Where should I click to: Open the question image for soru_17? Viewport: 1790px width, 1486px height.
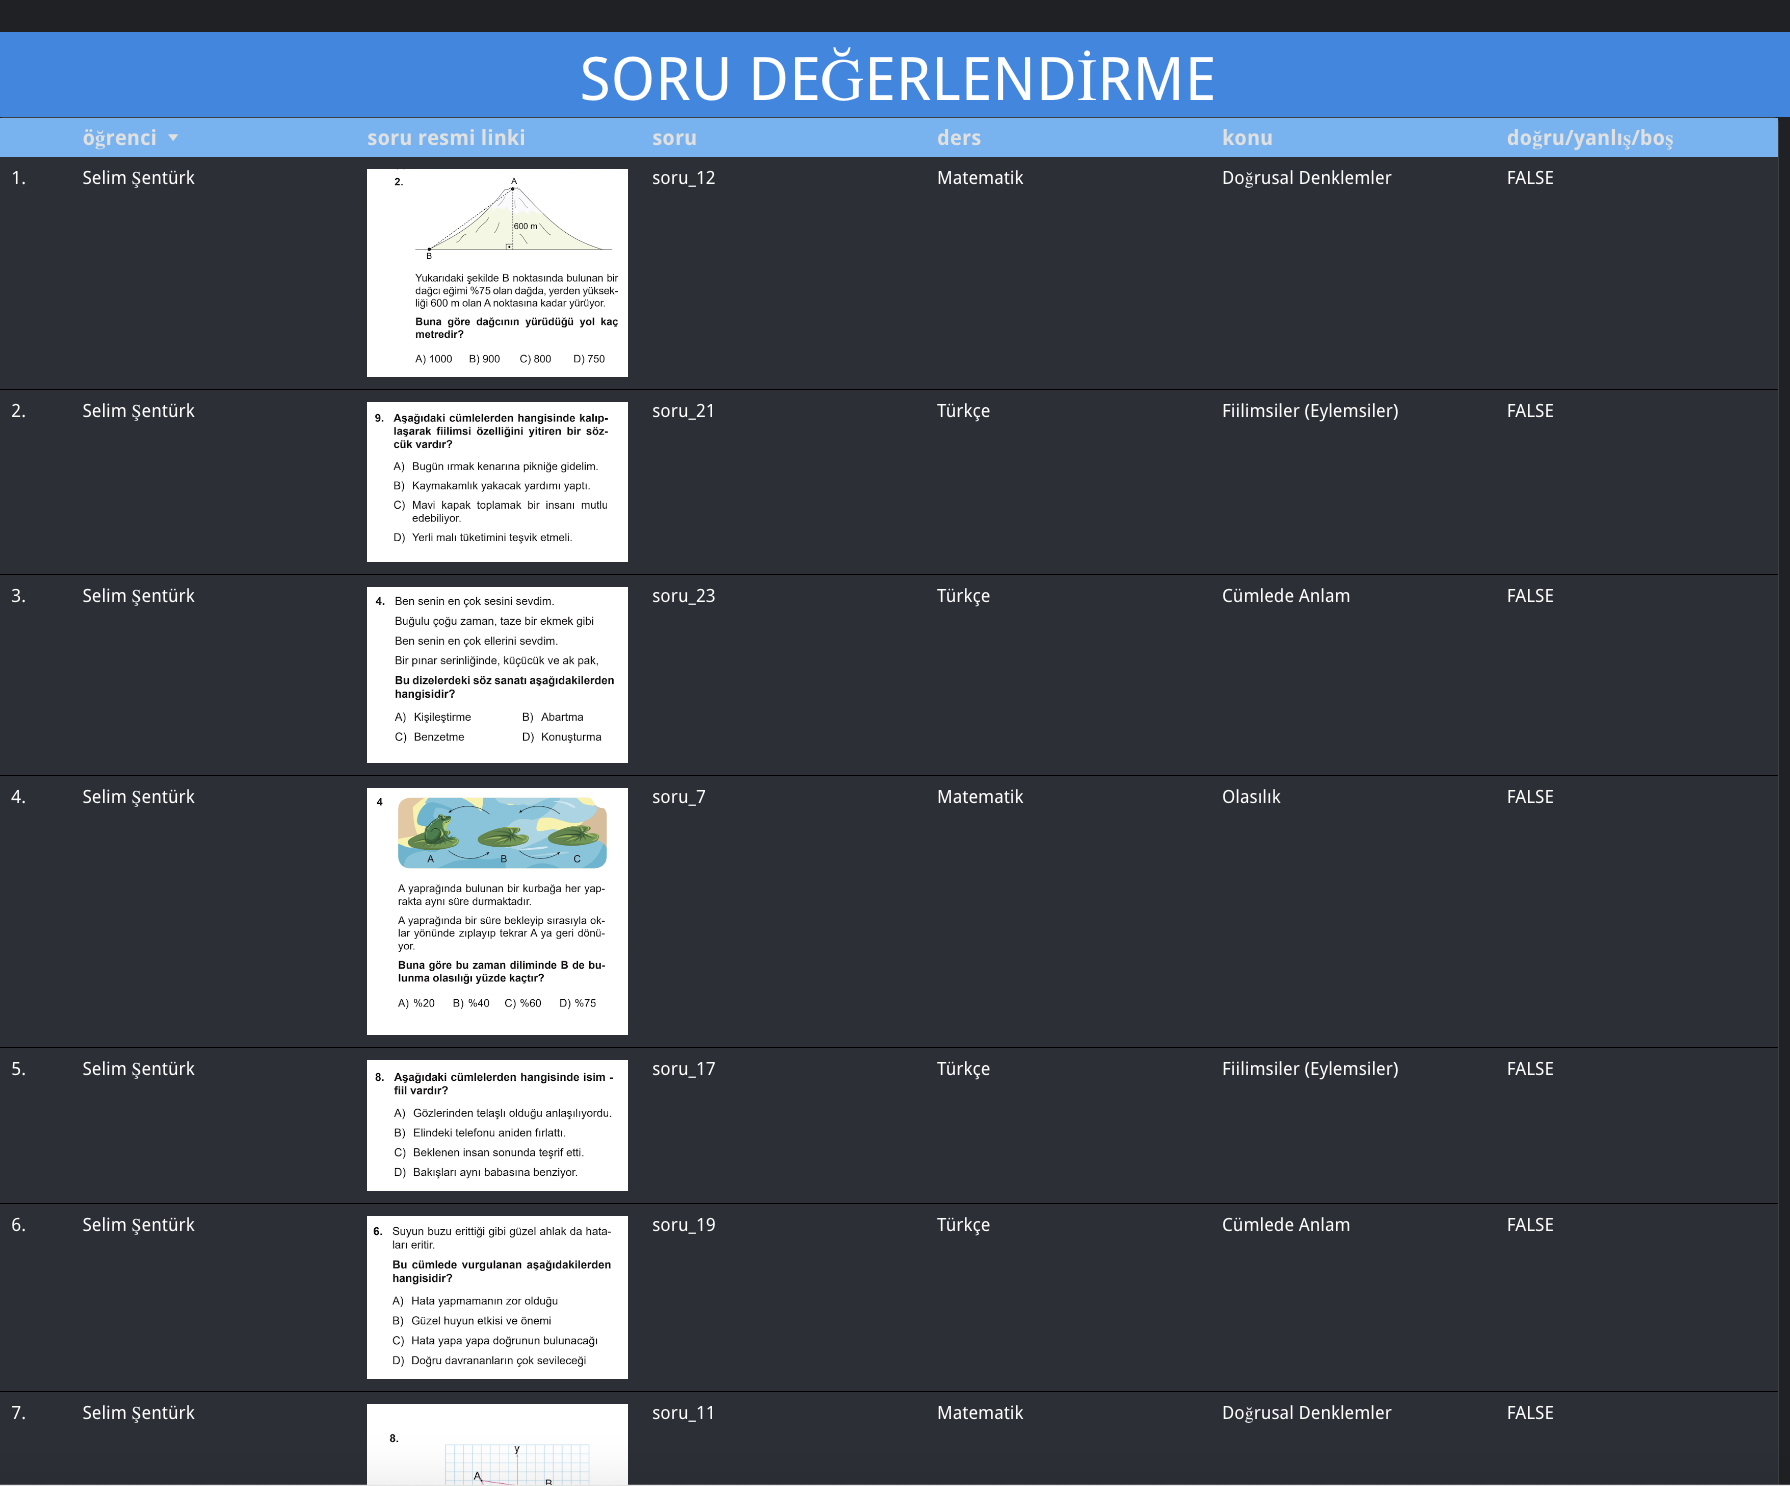[x=497, y=1125]
